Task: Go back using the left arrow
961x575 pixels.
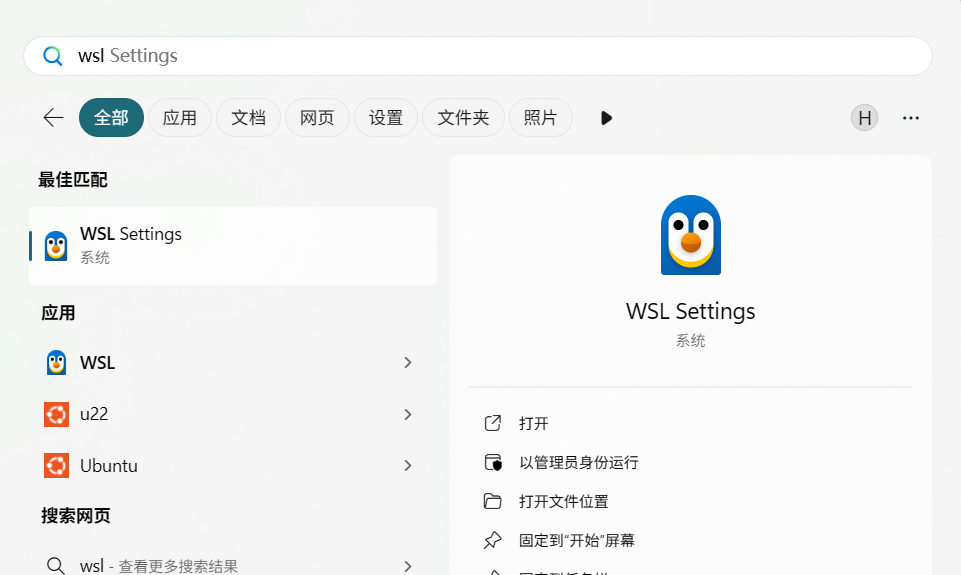Action: [53, 117]
